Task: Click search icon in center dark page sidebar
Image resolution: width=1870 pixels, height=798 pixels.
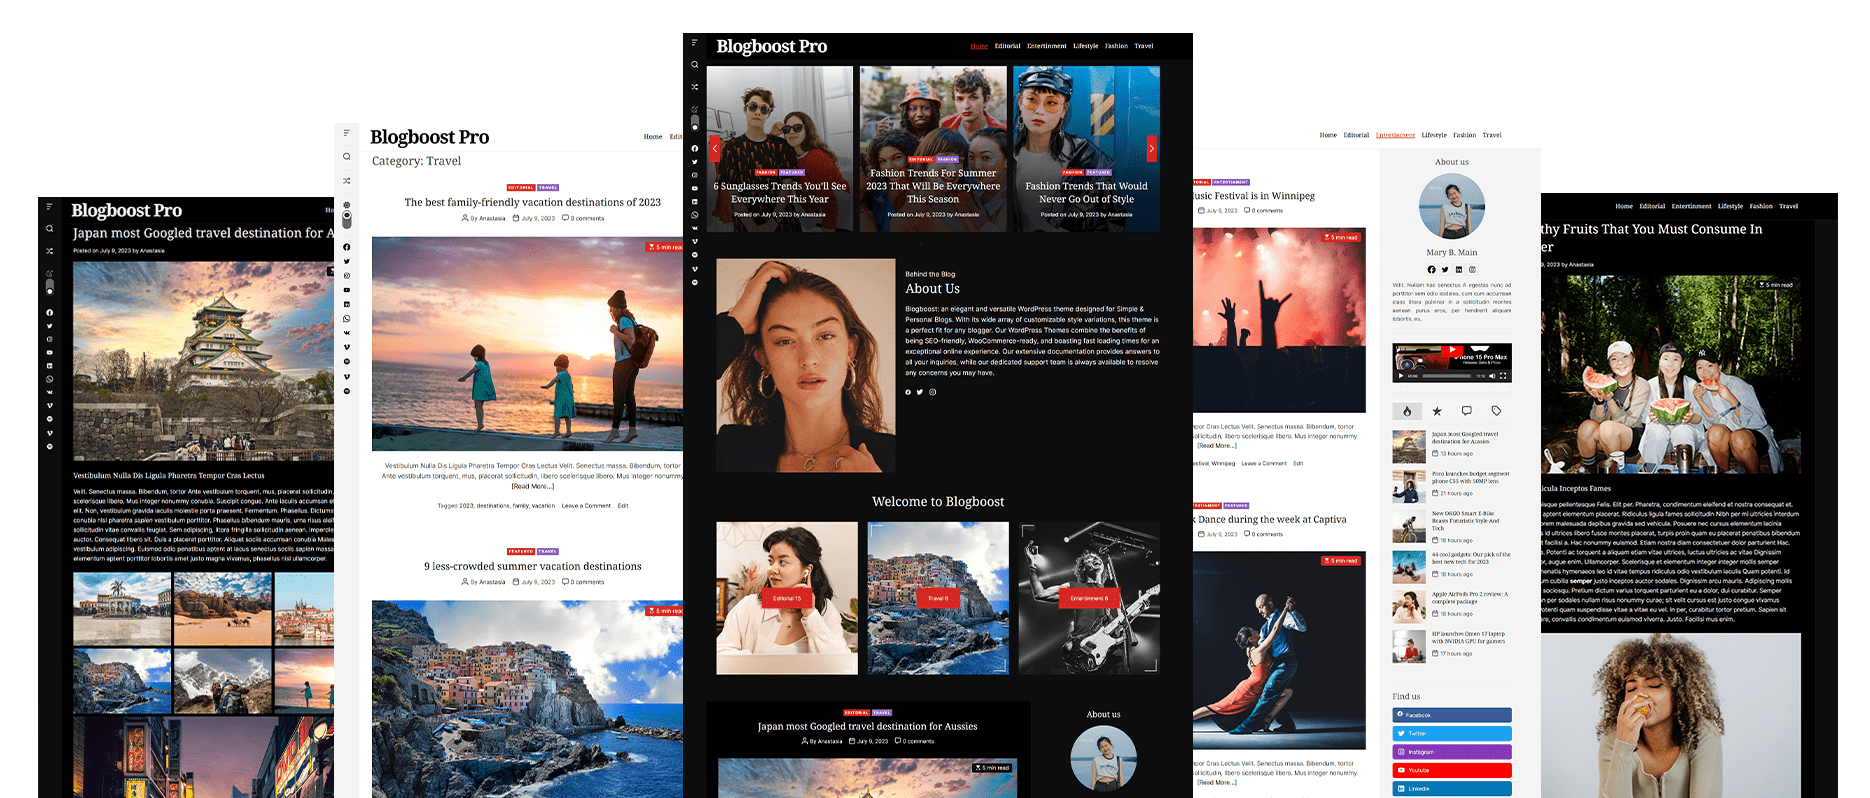Action: click(x=694, y=65)
